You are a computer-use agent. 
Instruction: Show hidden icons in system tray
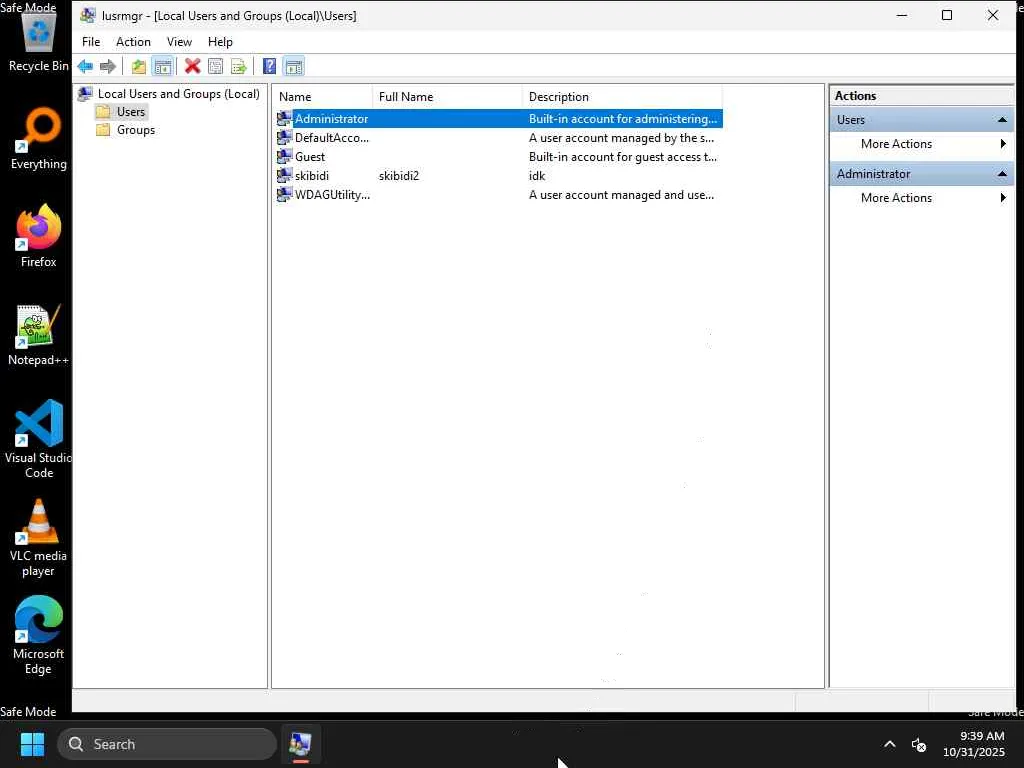point(889,744)
